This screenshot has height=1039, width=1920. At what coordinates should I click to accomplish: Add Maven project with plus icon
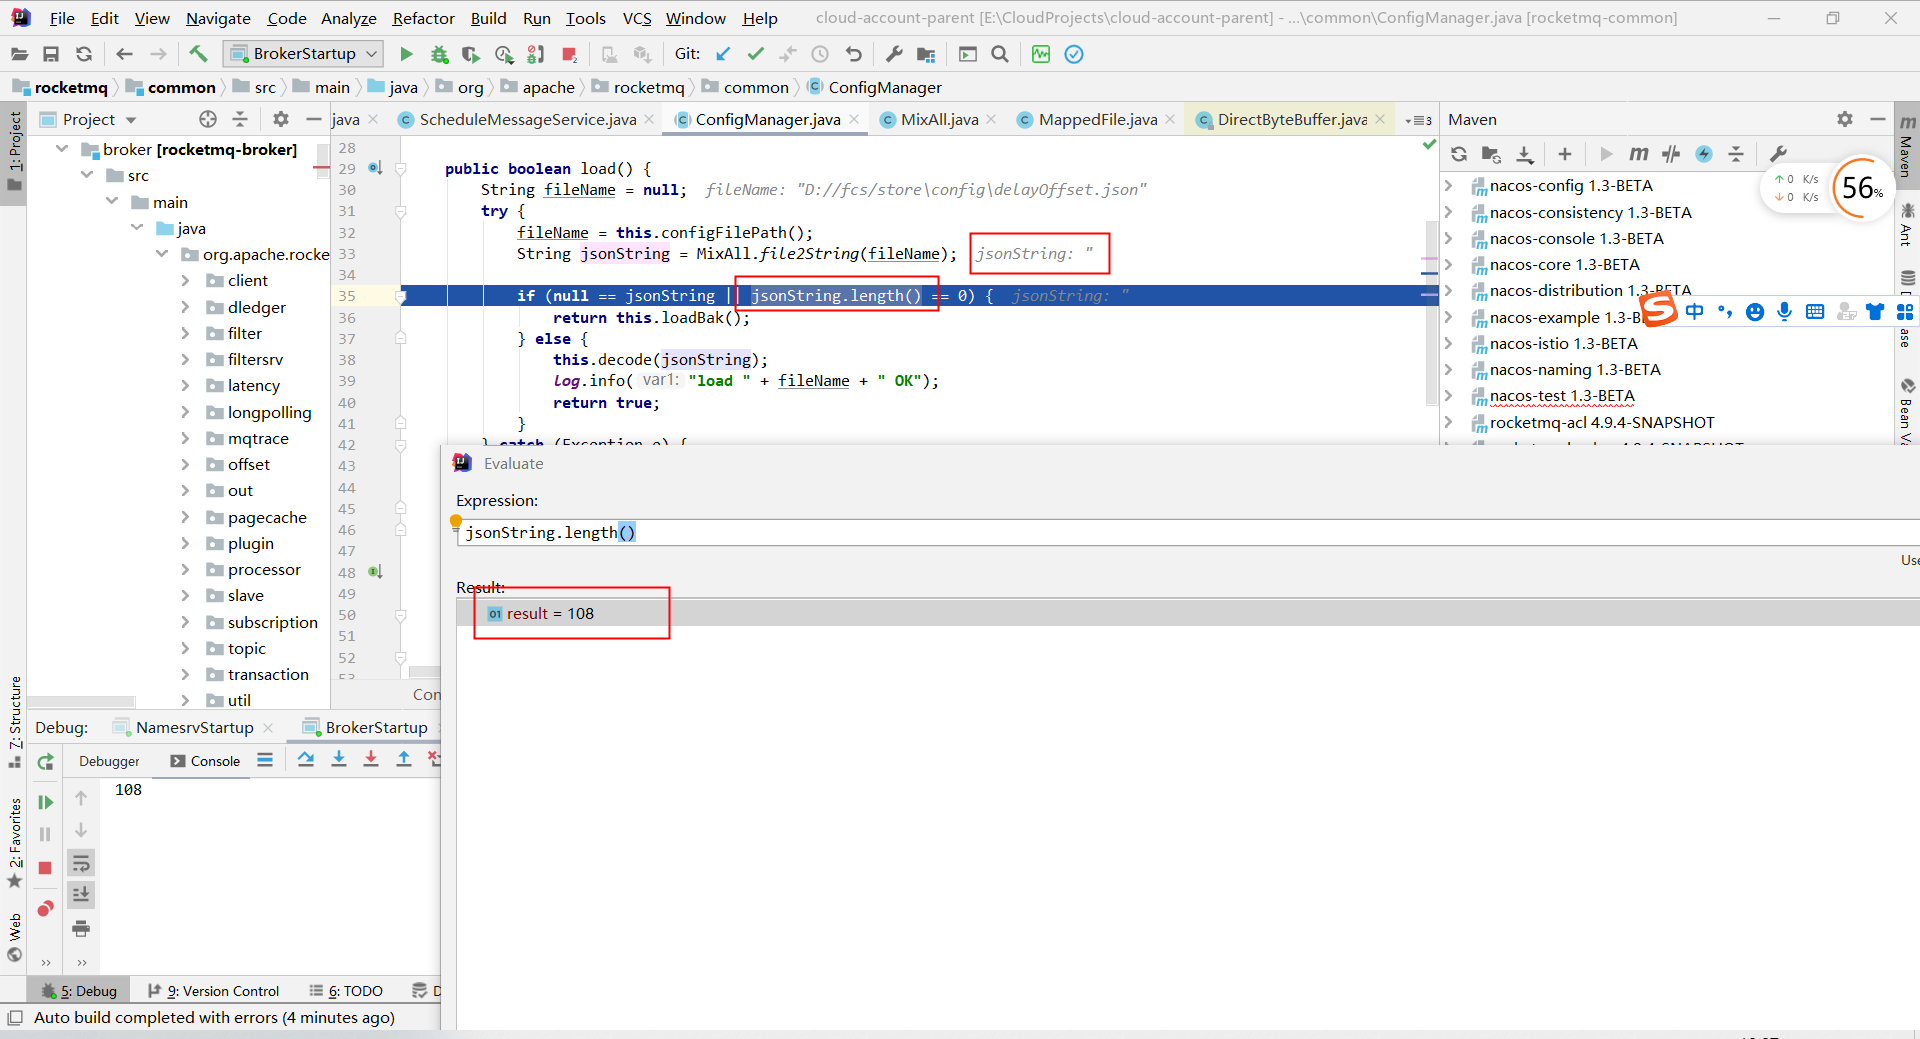[x=1565, y=154]
